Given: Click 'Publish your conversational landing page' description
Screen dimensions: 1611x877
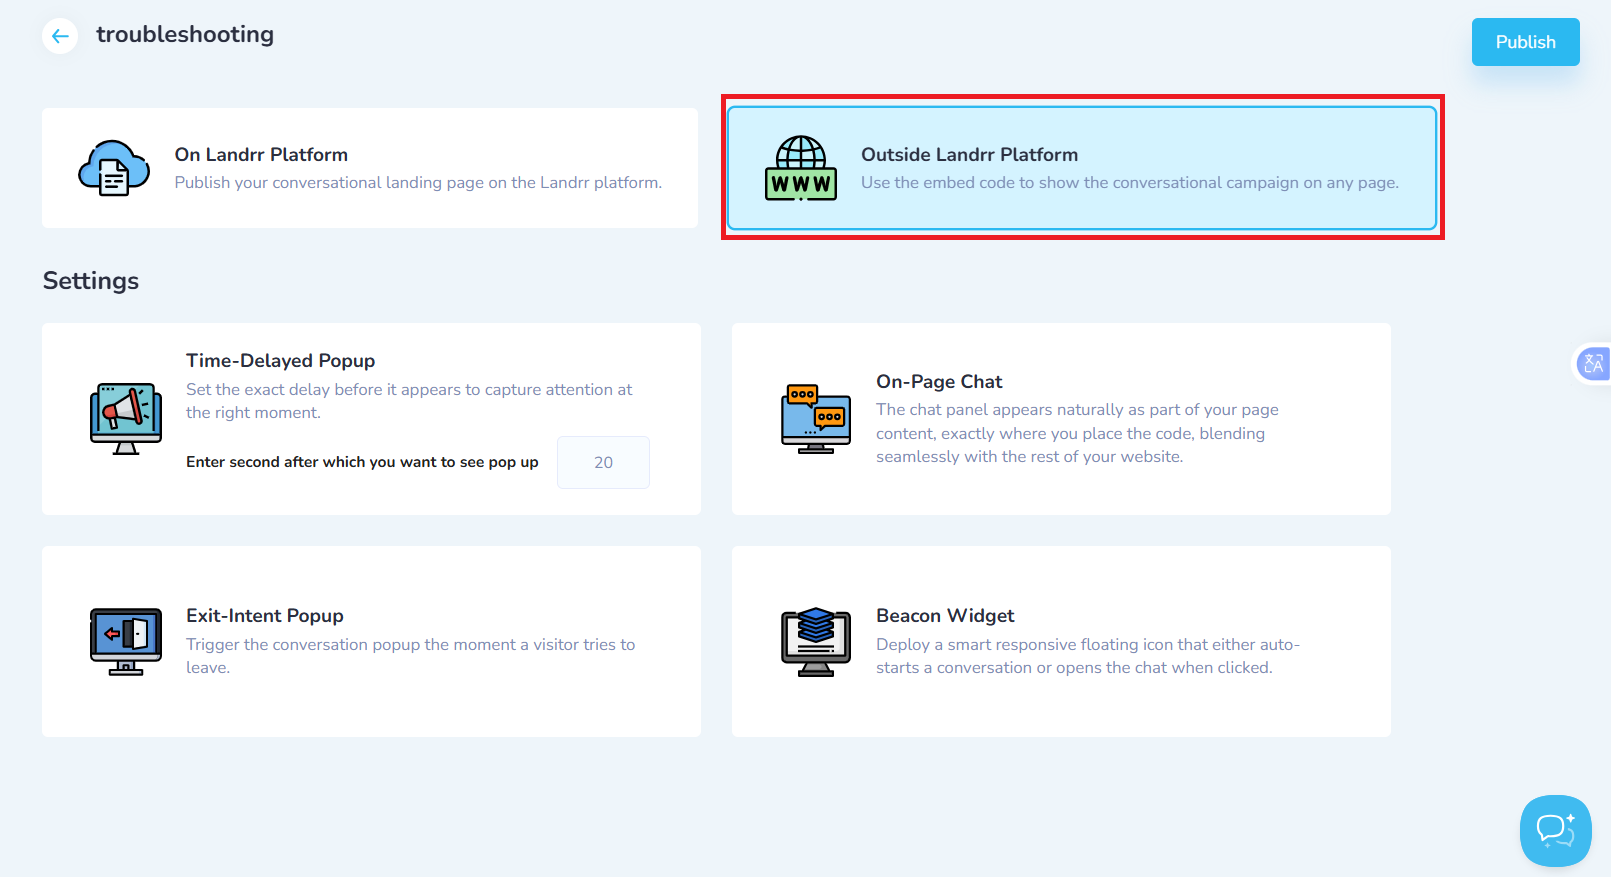Looking at the screenshot, I should (x=418, y=182).
